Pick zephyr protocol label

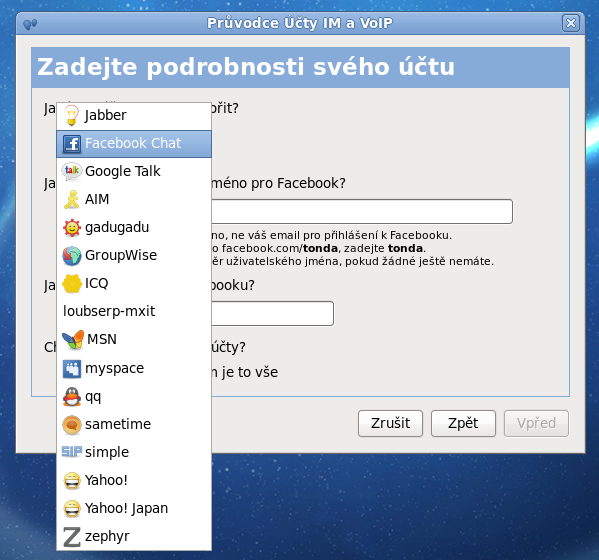tap(107, 537)
